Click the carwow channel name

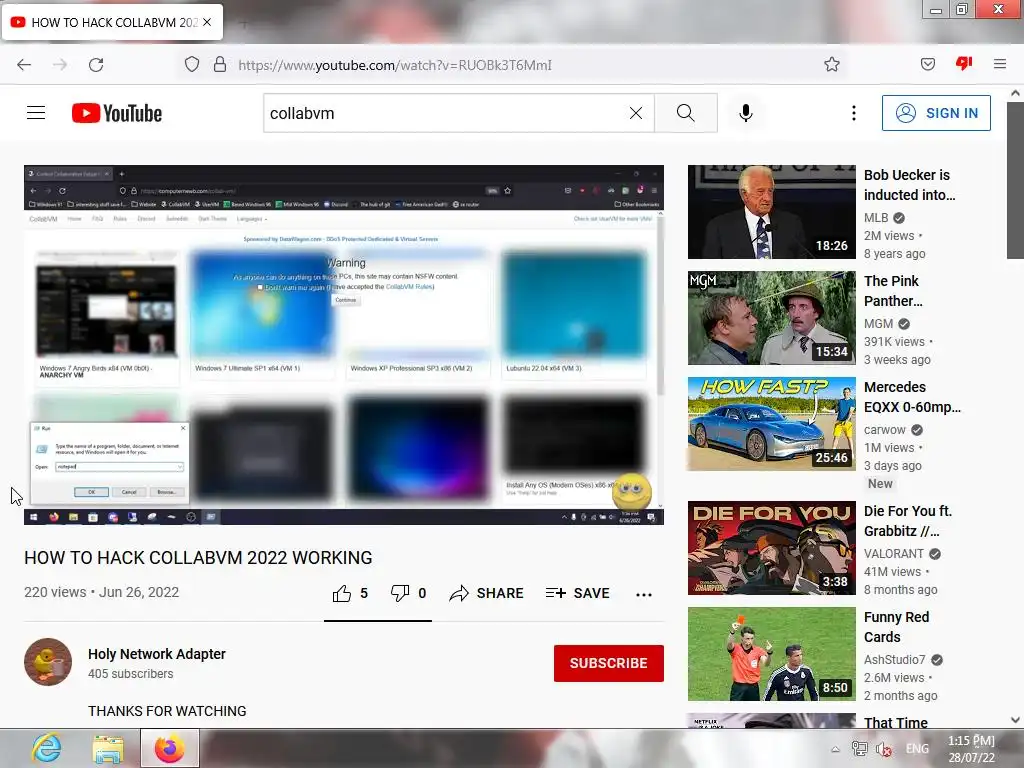(x=885, y=430)
